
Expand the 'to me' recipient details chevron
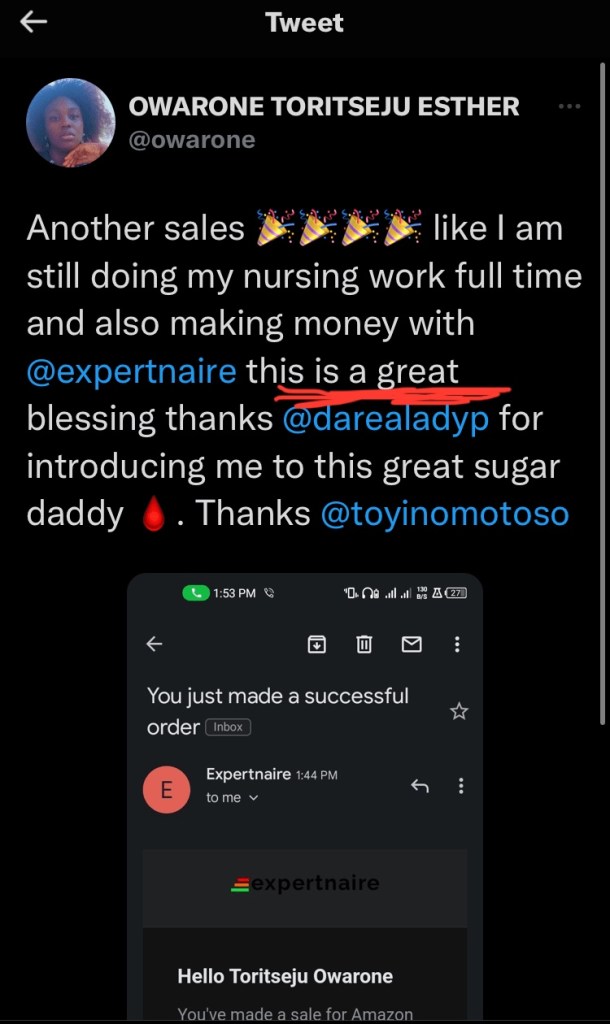tap(253, 798)
